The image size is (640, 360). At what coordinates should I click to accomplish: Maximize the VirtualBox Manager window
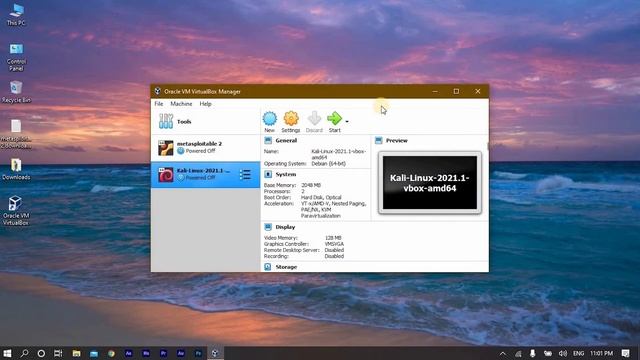point(456,91)
